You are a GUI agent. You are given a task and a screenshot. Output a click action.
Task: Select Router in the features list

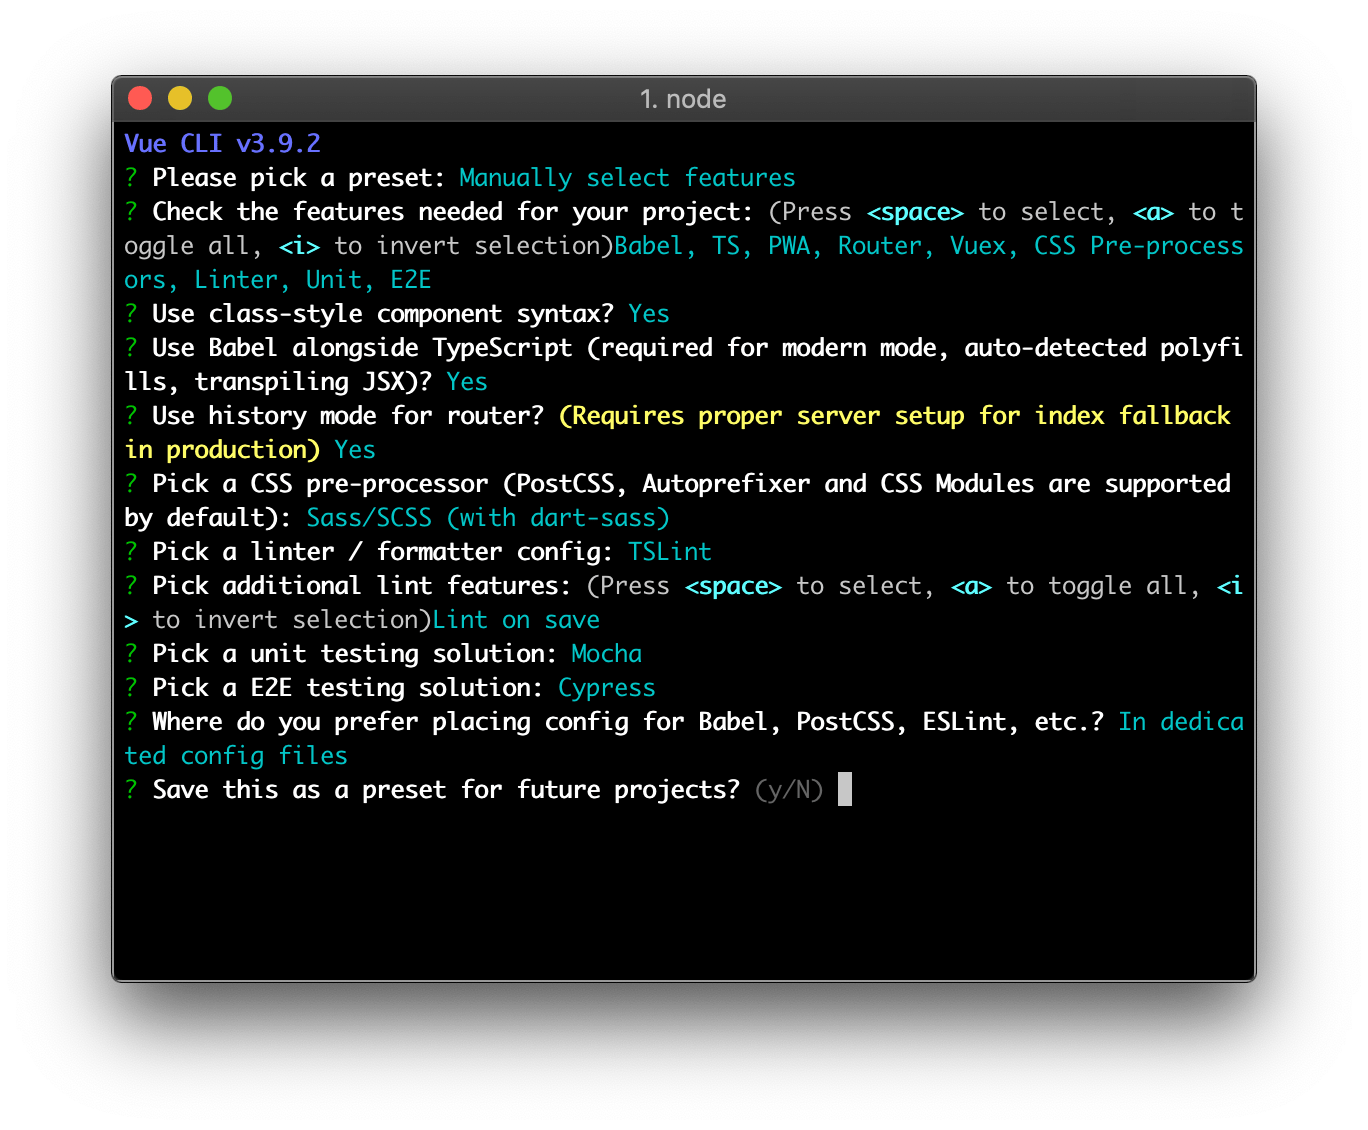tap(880, 245)
